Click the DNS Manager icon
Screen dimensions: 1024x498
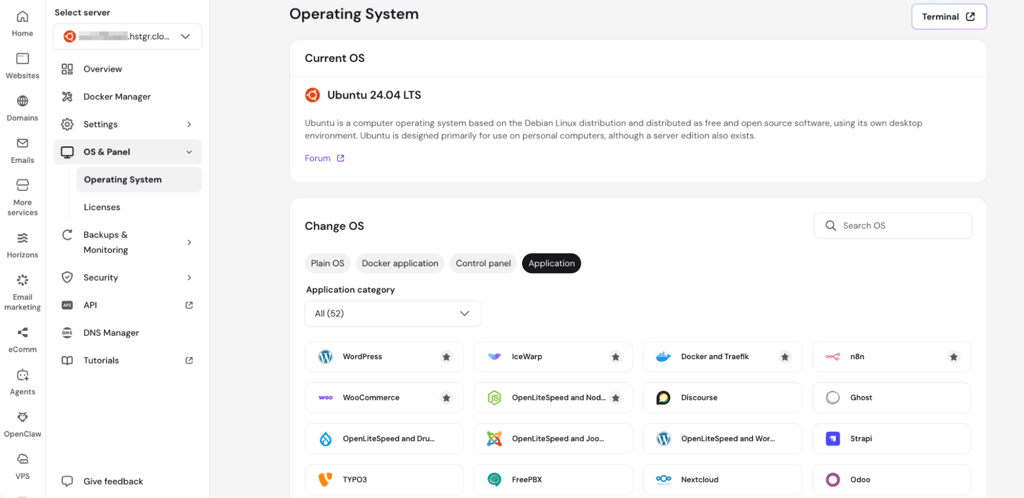coord(67,333)
